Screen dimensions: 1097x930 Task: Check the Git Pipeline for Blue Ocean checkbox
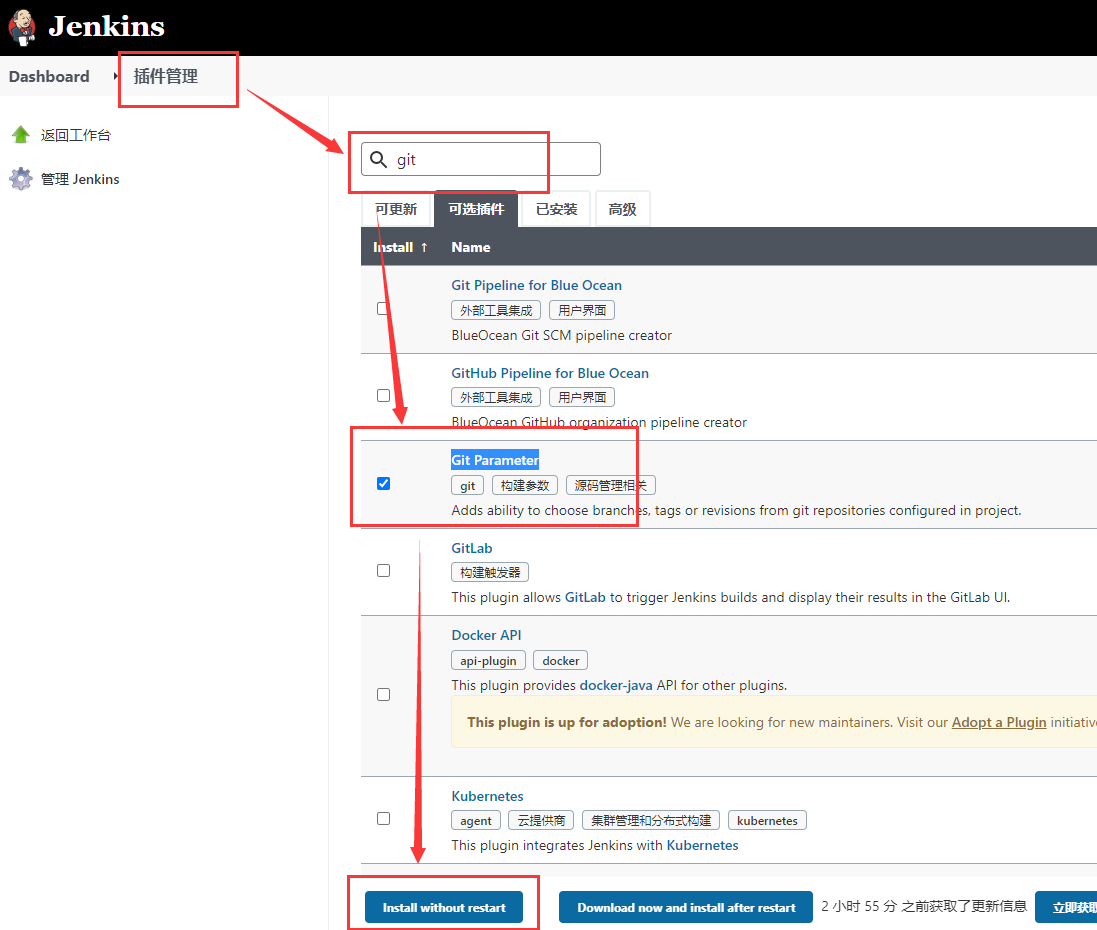click(383, 308)
